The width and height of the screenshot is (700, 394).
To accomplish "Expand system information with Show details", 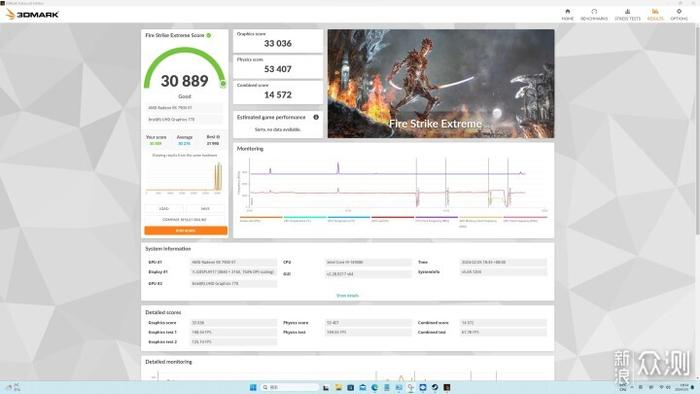I will click(x=347, y=295).
